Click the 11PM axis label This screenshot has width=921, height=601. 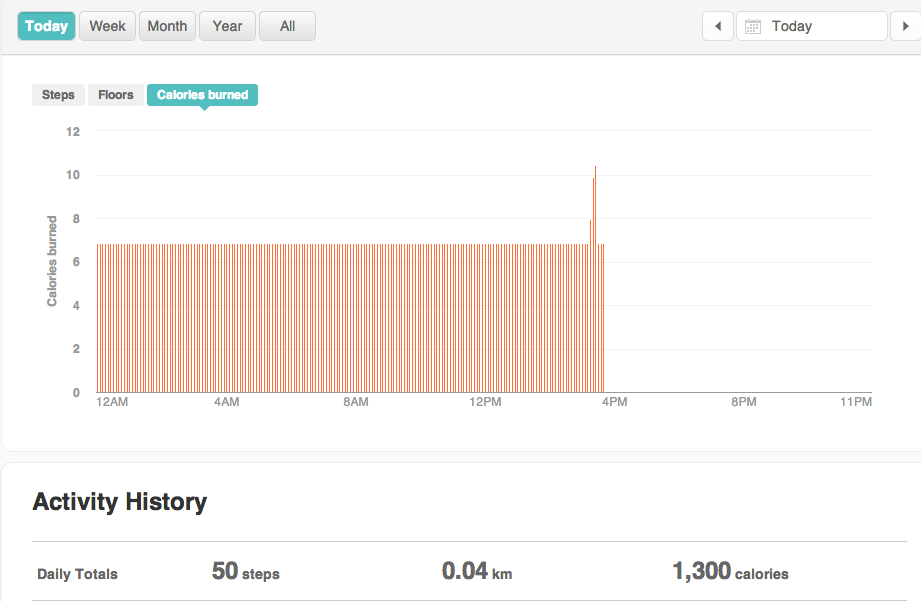coord(856,402)
